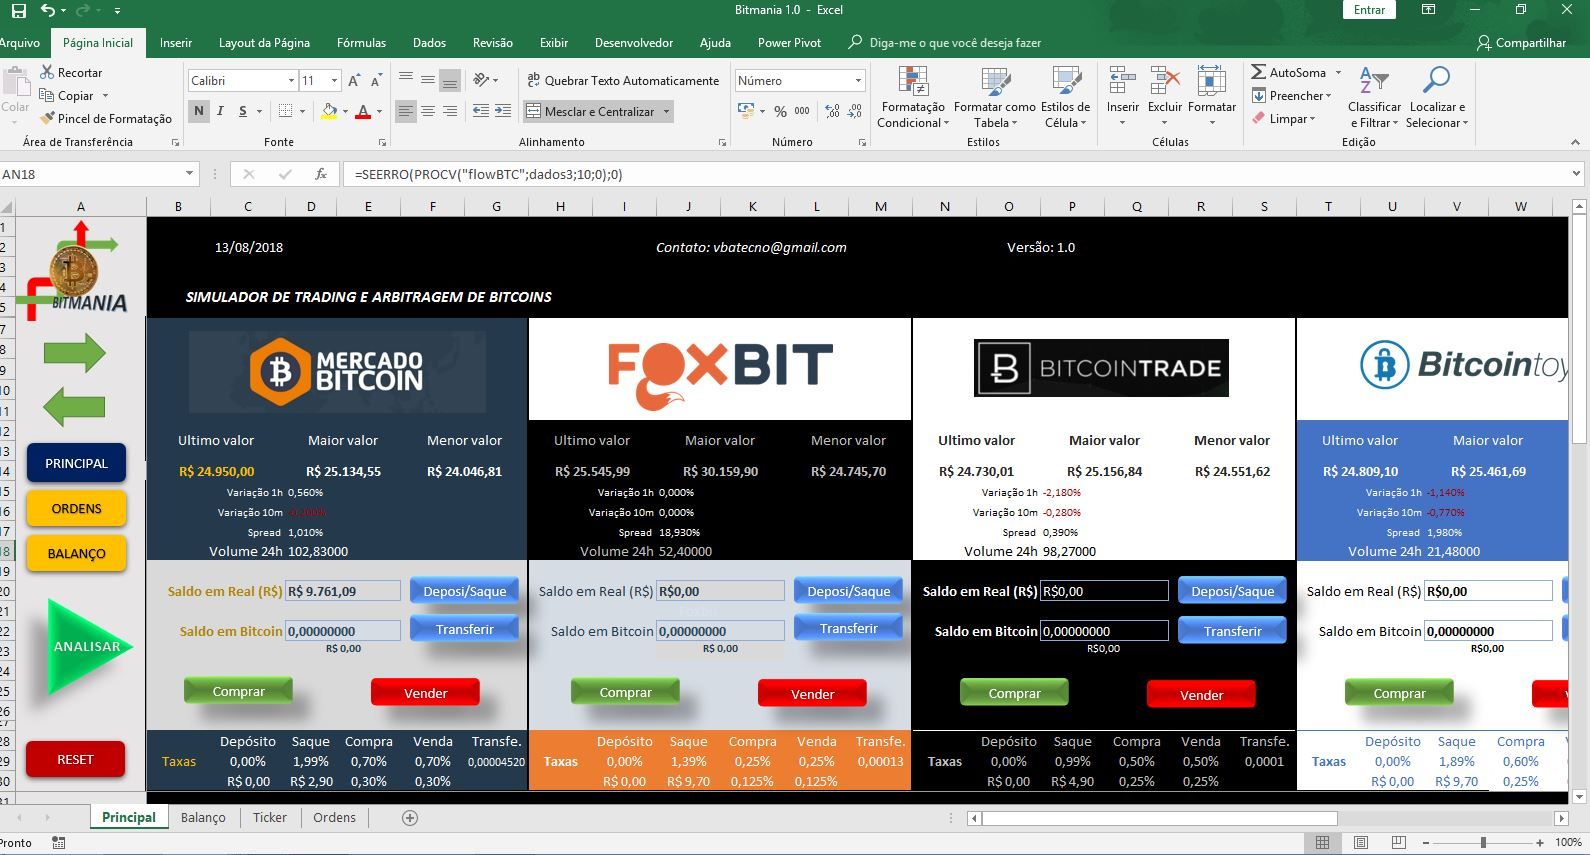Viewport: 1590px width, 855px height.
Task: Click the green right arrow shape
Action: coord(75,352)
